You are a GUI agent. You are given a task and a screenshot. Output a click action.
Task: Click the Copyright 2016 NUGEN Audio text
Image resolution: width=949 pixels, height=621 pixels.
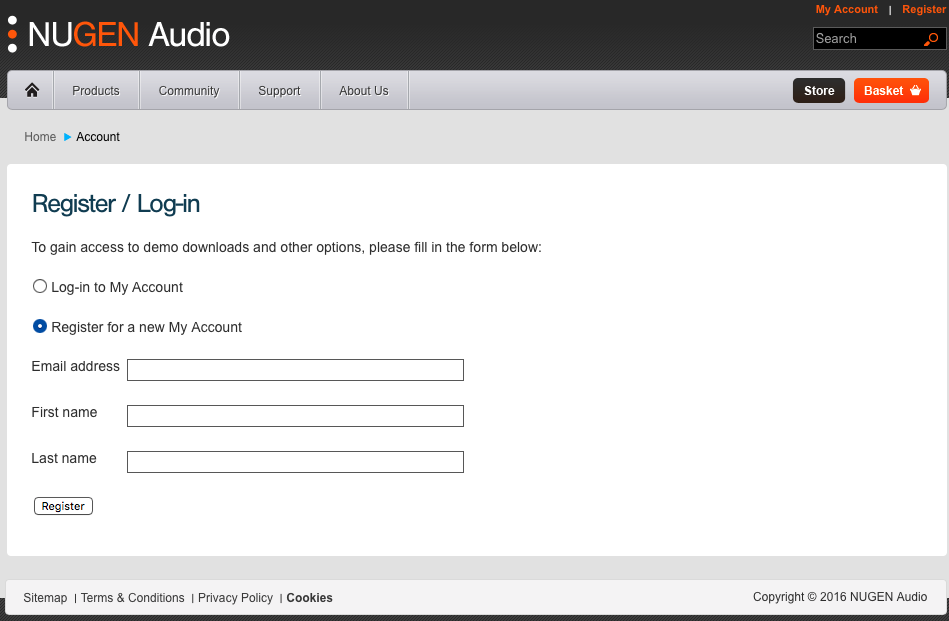click(840, 597)
